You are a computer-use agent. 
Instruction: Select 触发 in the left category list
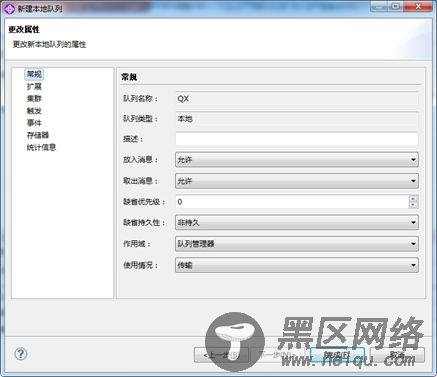34,111
